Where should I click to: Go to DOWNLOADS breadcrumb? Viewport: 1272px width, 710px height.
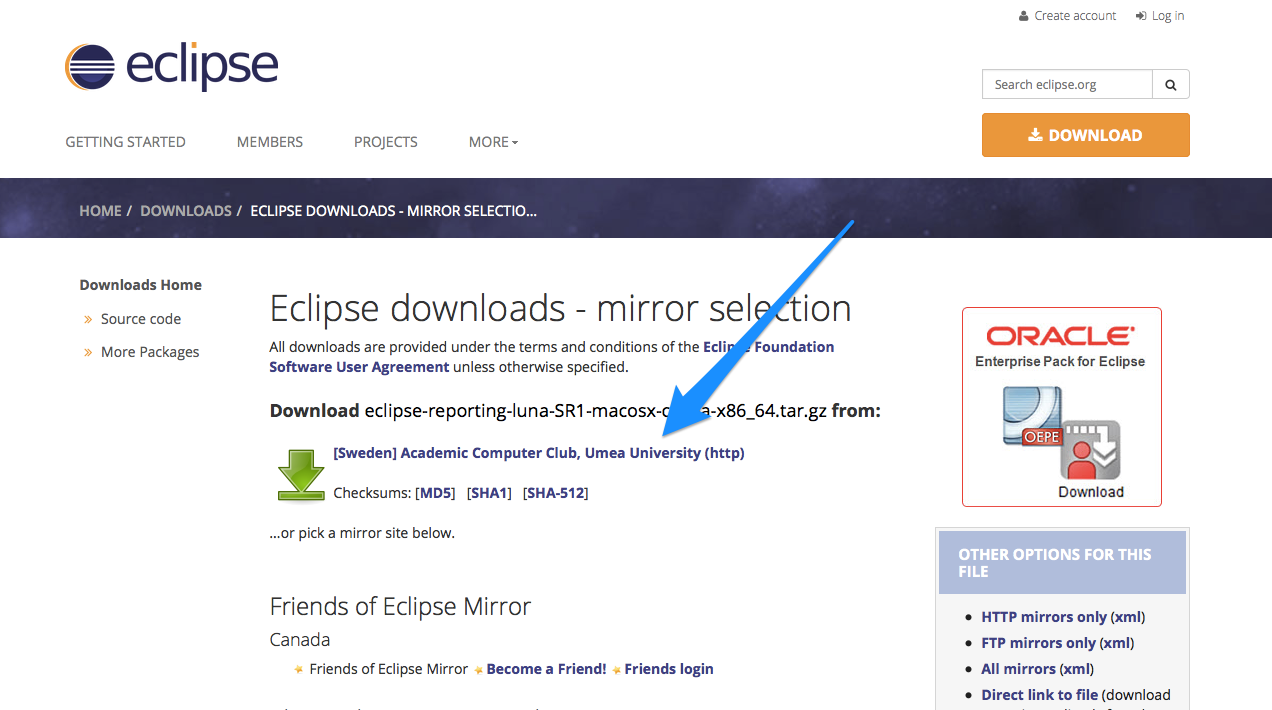(x=186, y=211)
